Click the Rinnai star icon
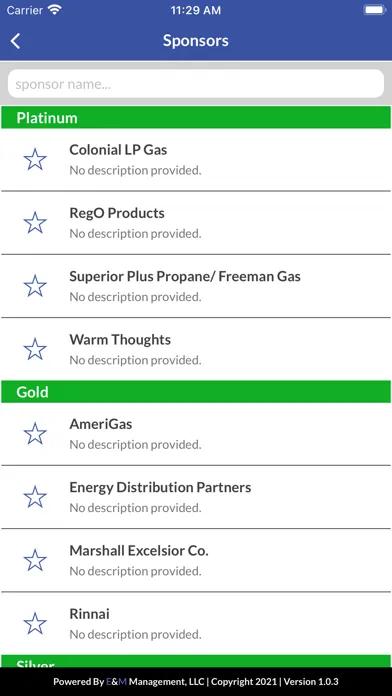 pyautogui.click(x=35, y=624)
